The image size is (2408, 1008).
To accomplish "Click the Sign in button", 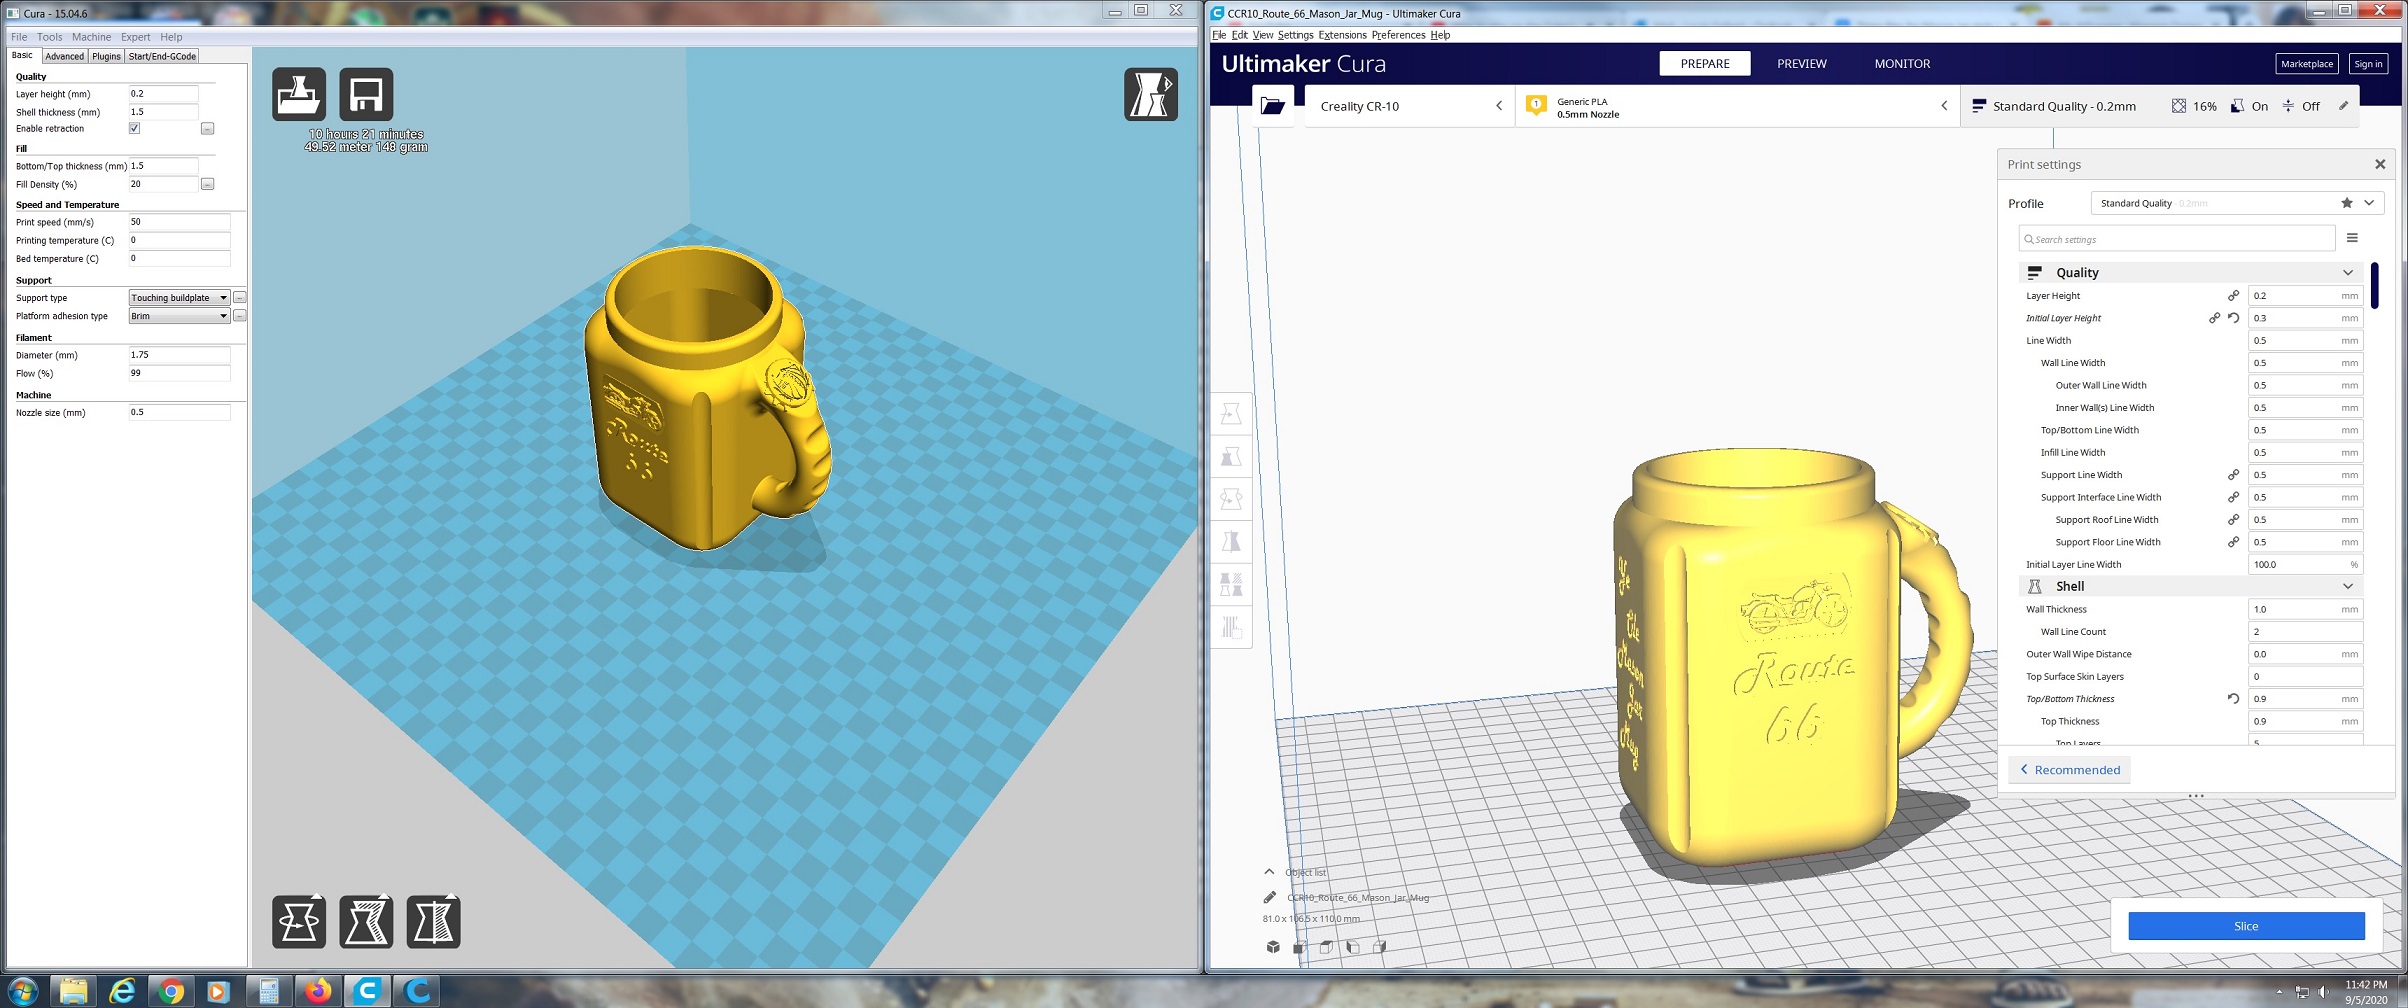I will coord(2368,64).
